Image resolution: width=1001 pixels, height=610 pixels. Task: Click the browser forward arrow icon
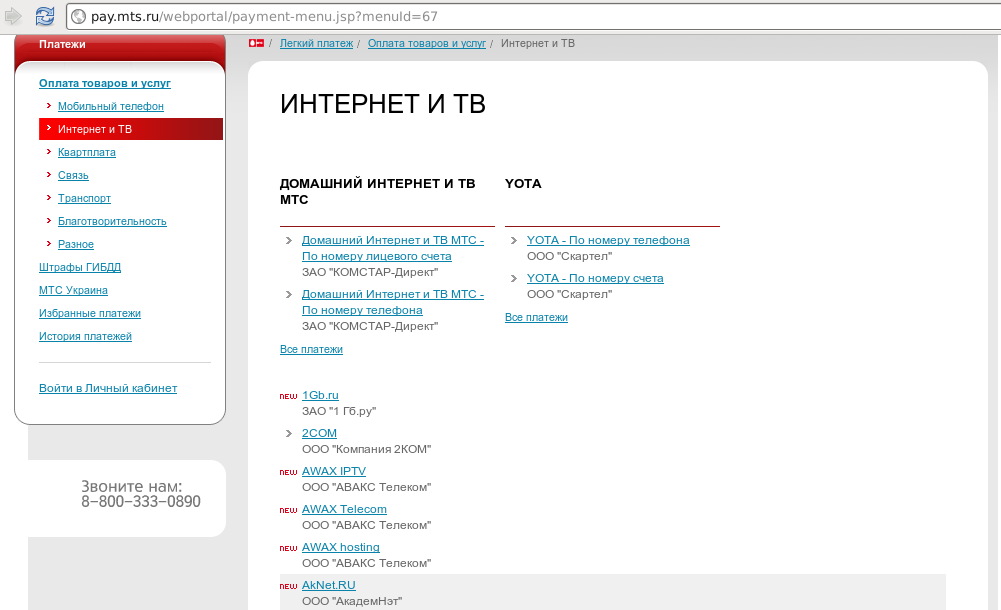point(13,16)
